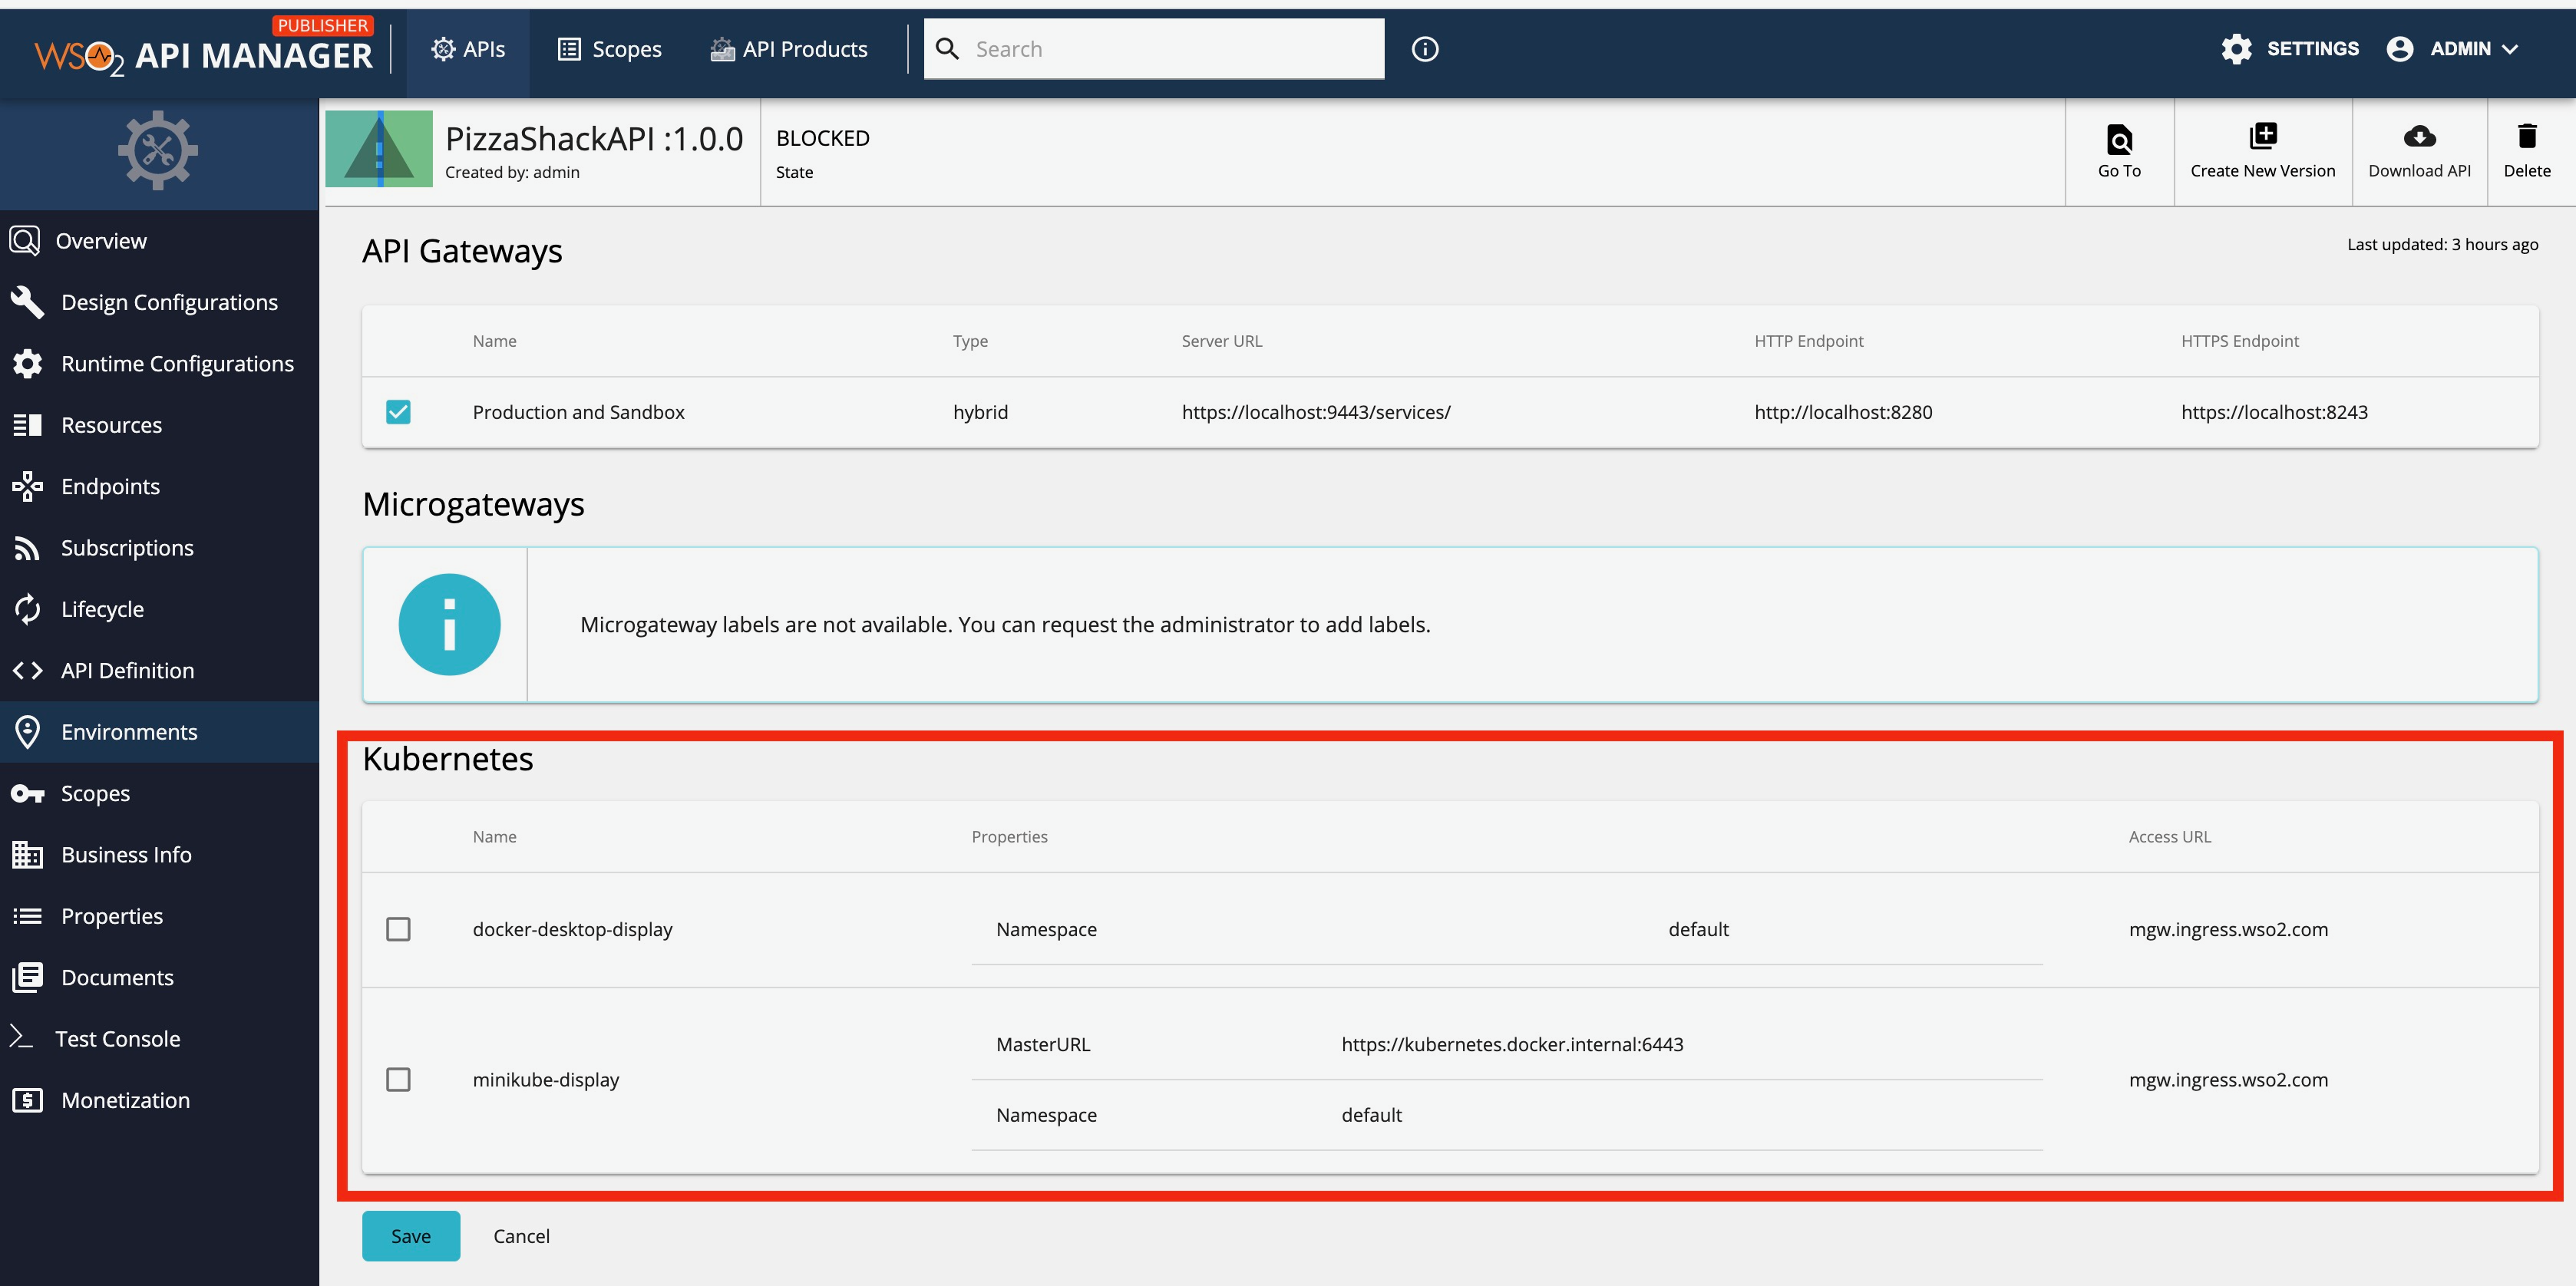Viewport: 2576px width, 1286px height.
Task: Check the docker-desktop-display checkbox
Action: pos(398,929)
